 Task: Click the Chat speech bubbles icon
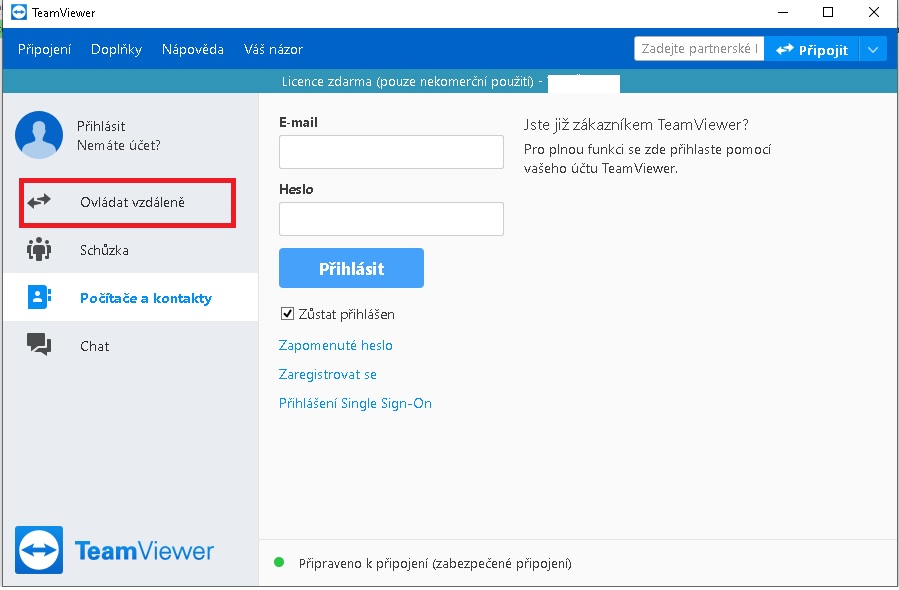(39, 345)
